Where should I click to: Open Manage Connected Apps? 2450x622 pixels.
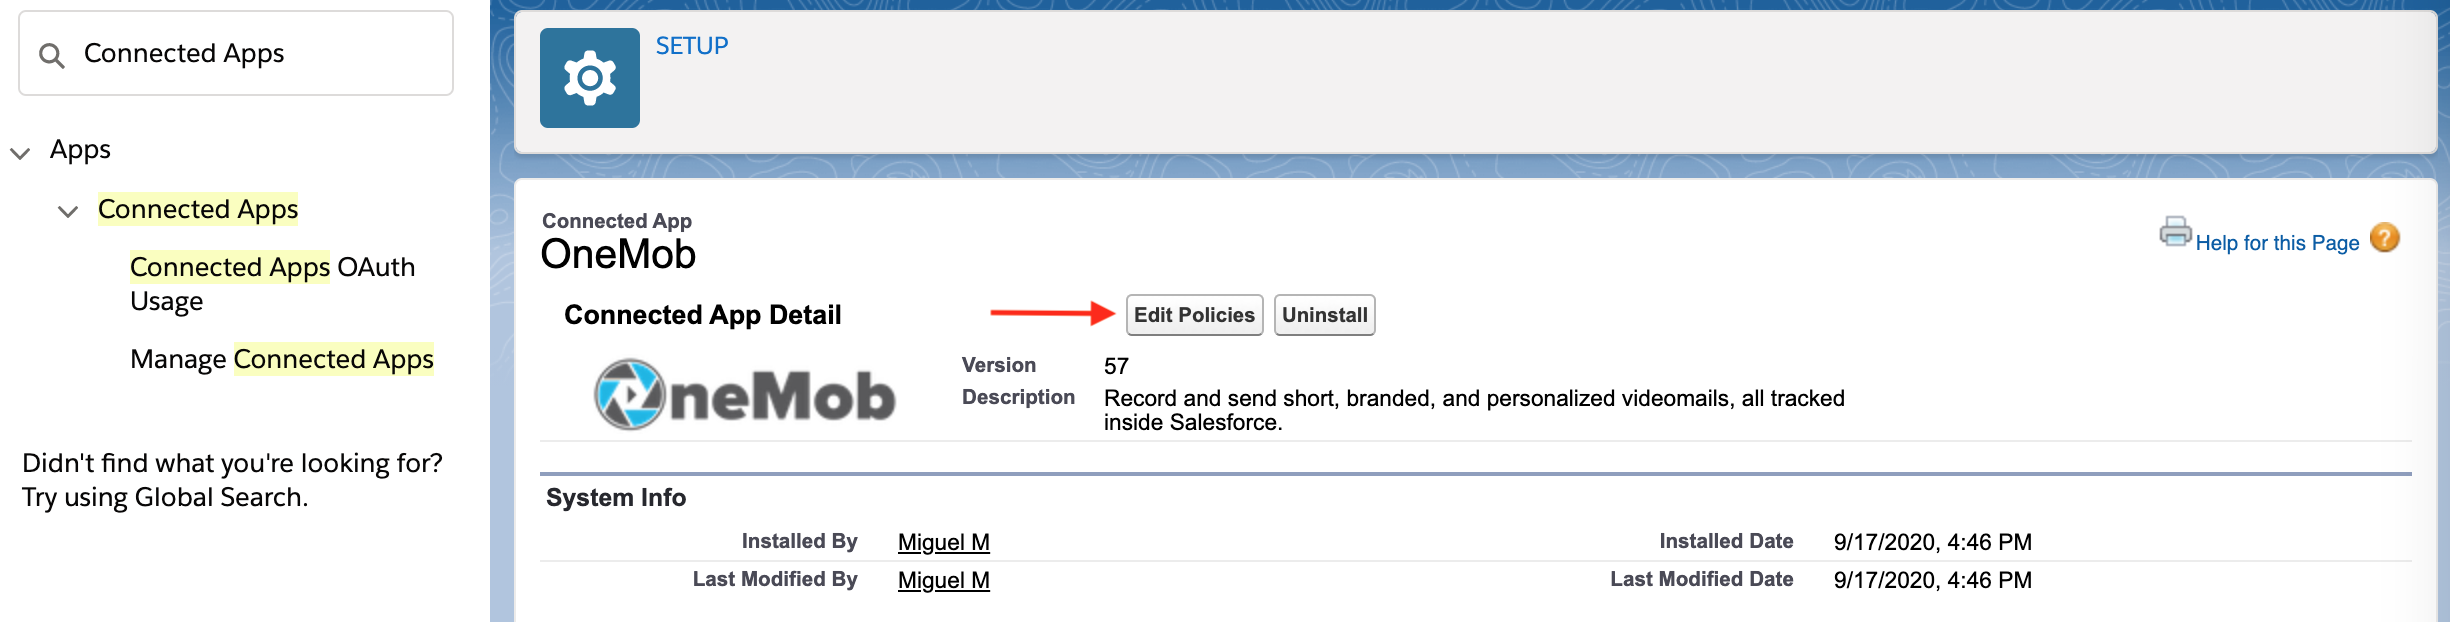coord(282,359)
